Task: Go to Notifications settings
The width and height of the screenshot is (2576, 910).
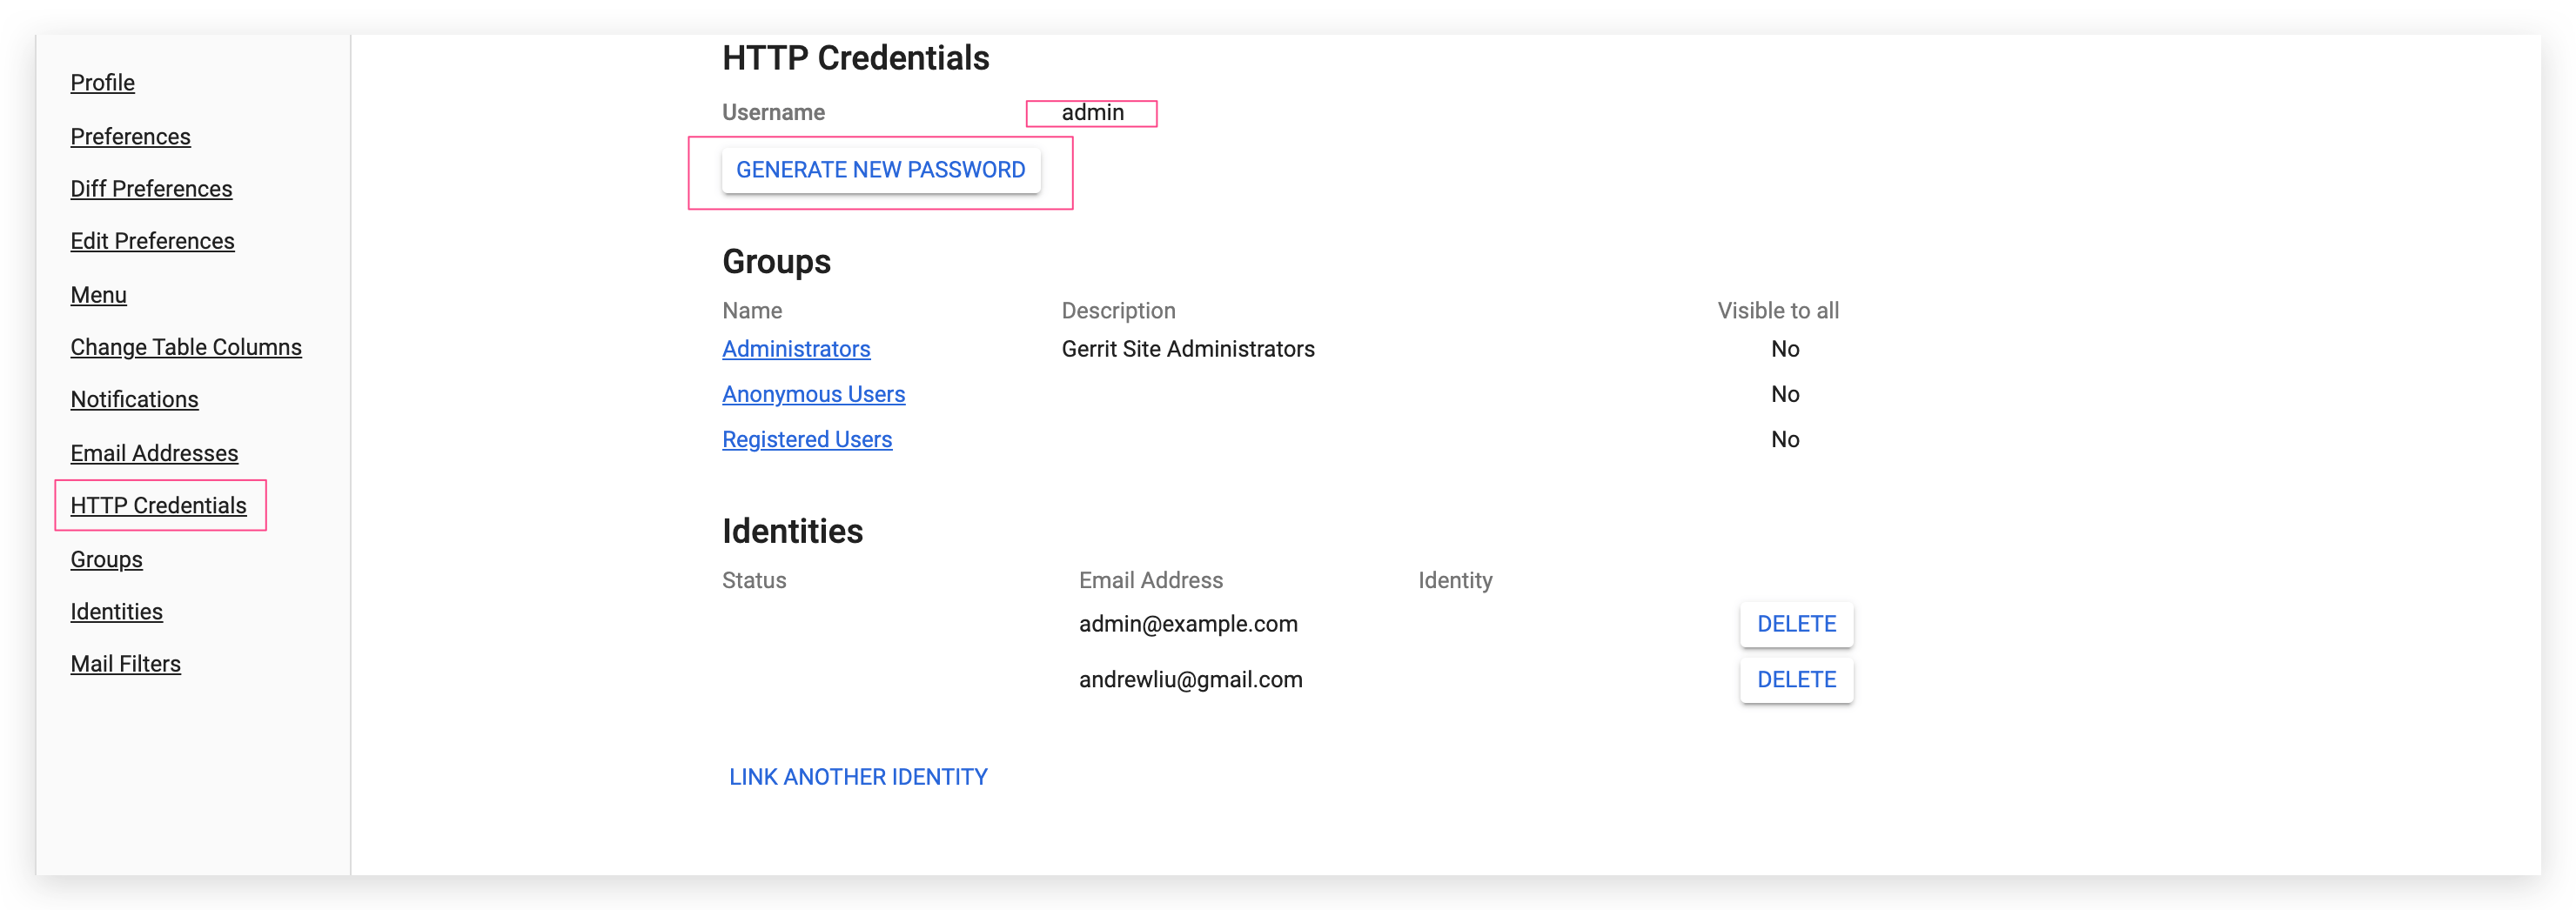Action: [x=134, y=400]
